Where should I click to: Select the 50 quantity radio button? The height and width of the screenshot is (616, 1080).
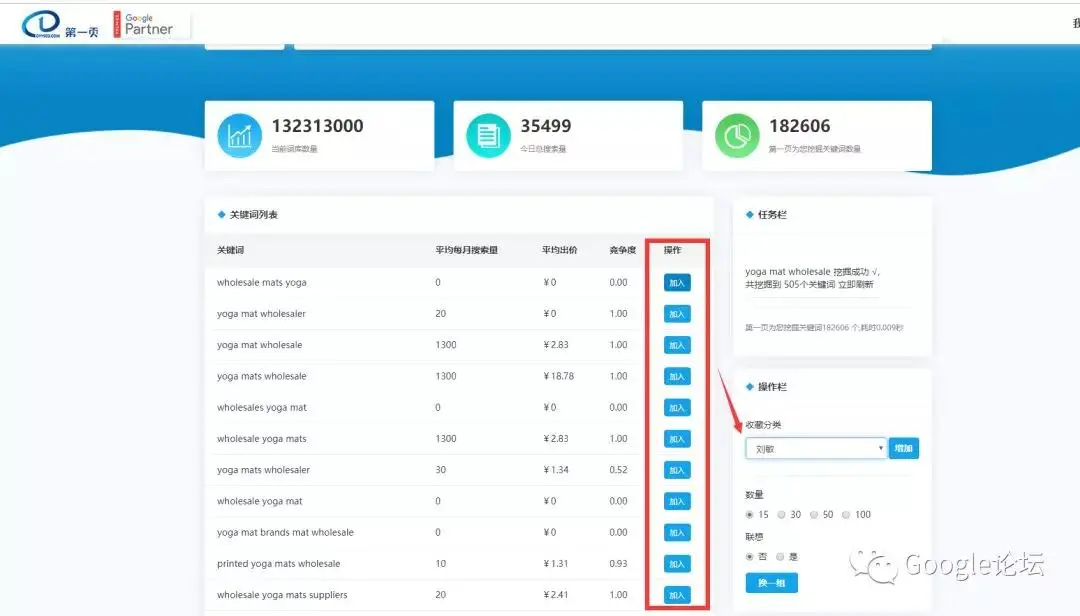(814, 515)
